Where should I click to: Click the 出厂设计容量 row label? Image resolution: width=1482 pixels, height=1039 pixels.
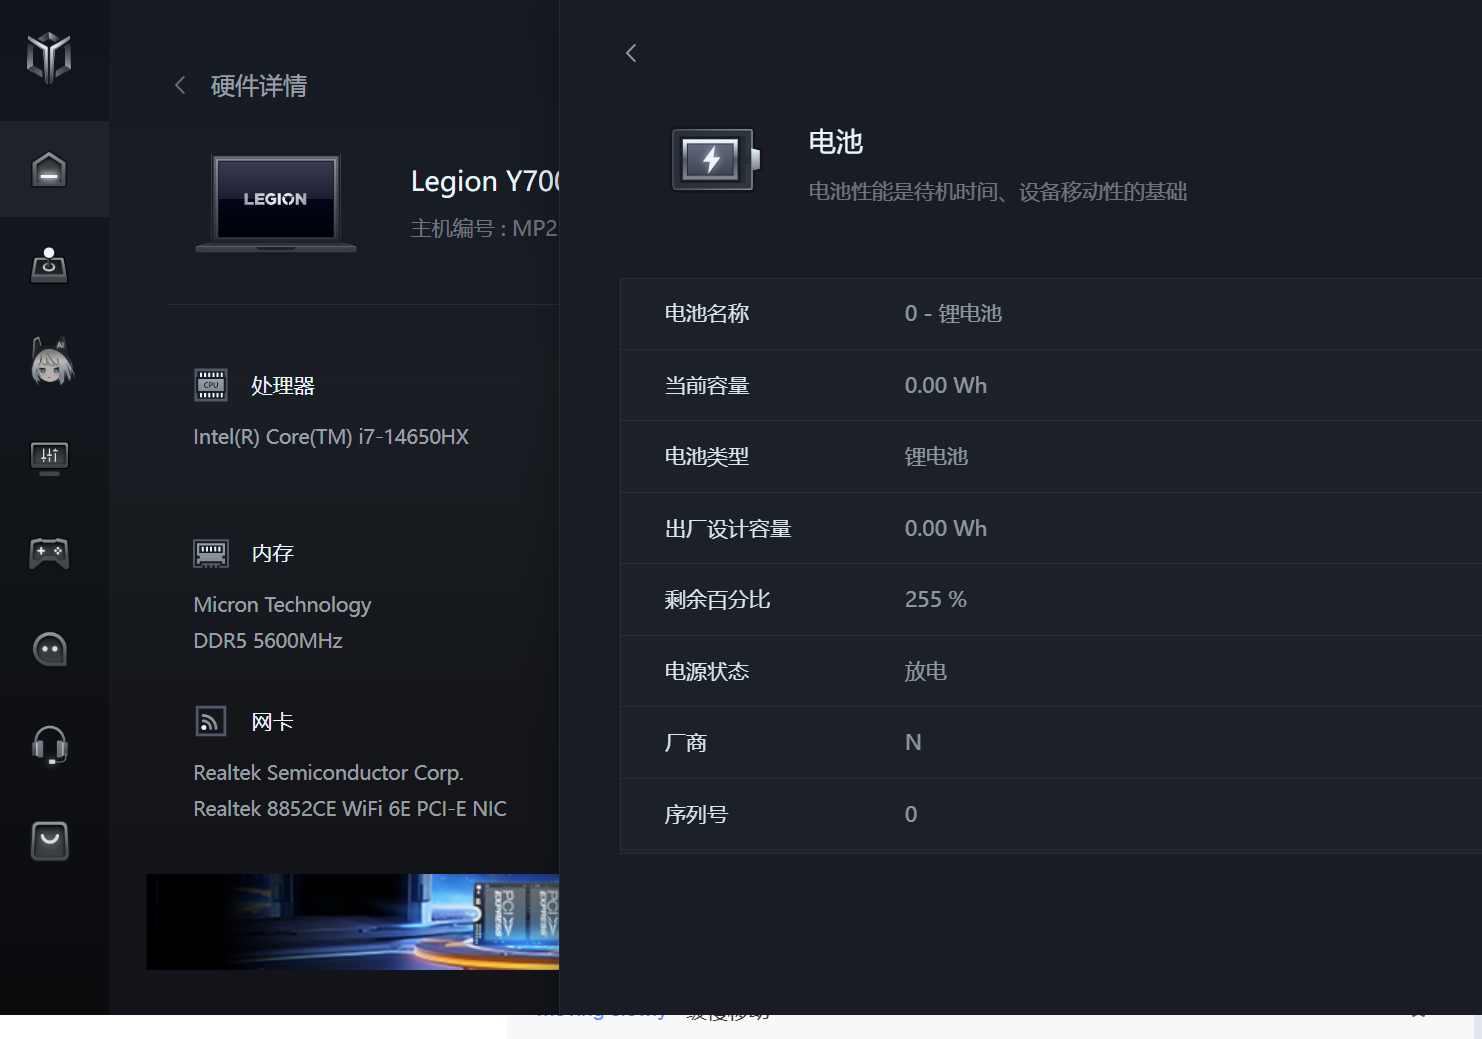point(728,529)
